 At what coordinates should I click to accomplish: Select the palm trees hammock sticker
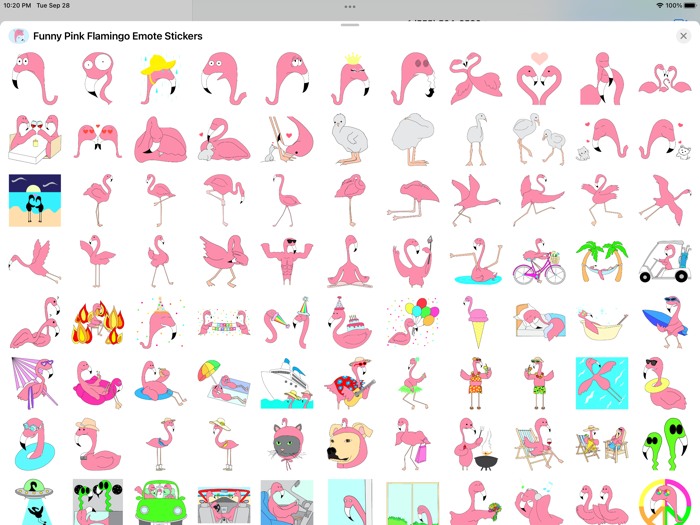click(602, 261)
